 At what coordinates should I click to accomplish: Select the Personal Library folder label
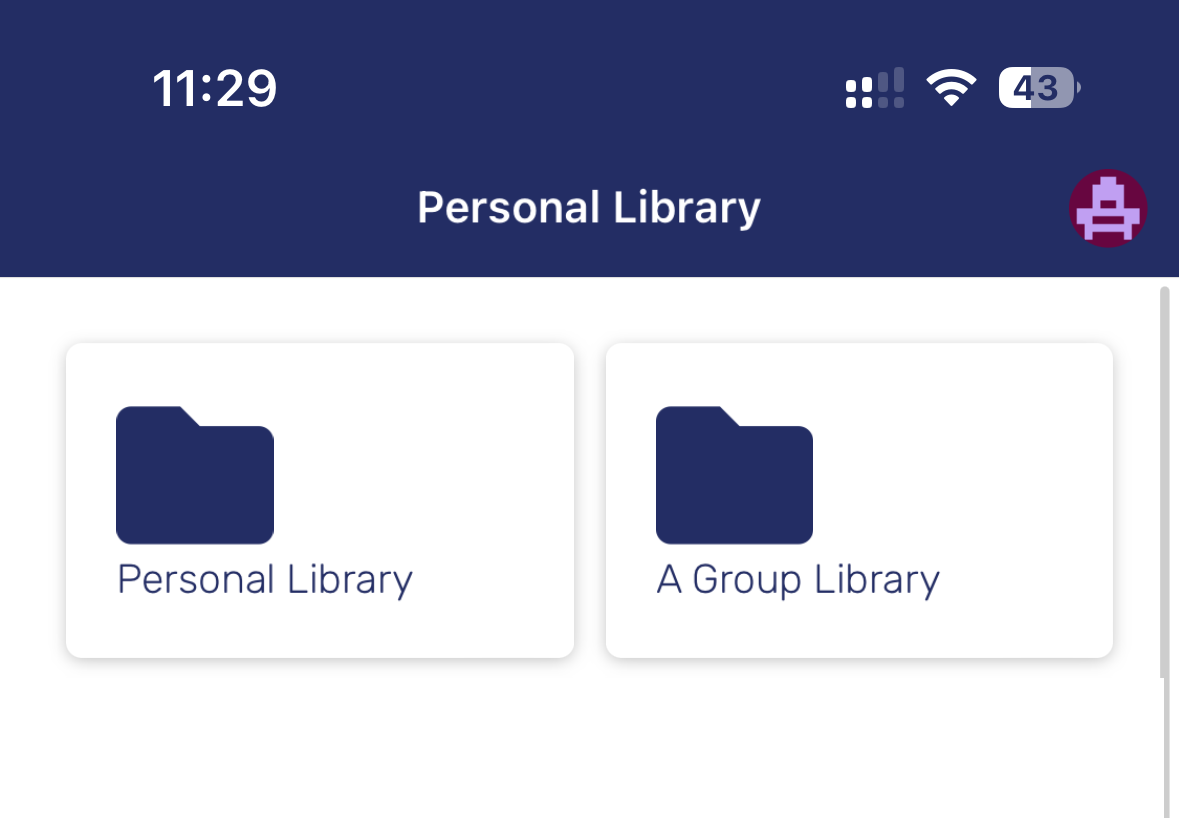[x=265, y=580]
